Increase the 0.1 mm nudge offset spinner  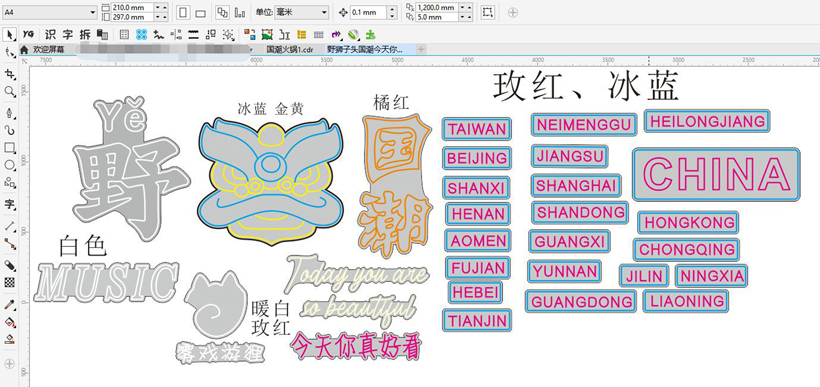click(393, 9)
